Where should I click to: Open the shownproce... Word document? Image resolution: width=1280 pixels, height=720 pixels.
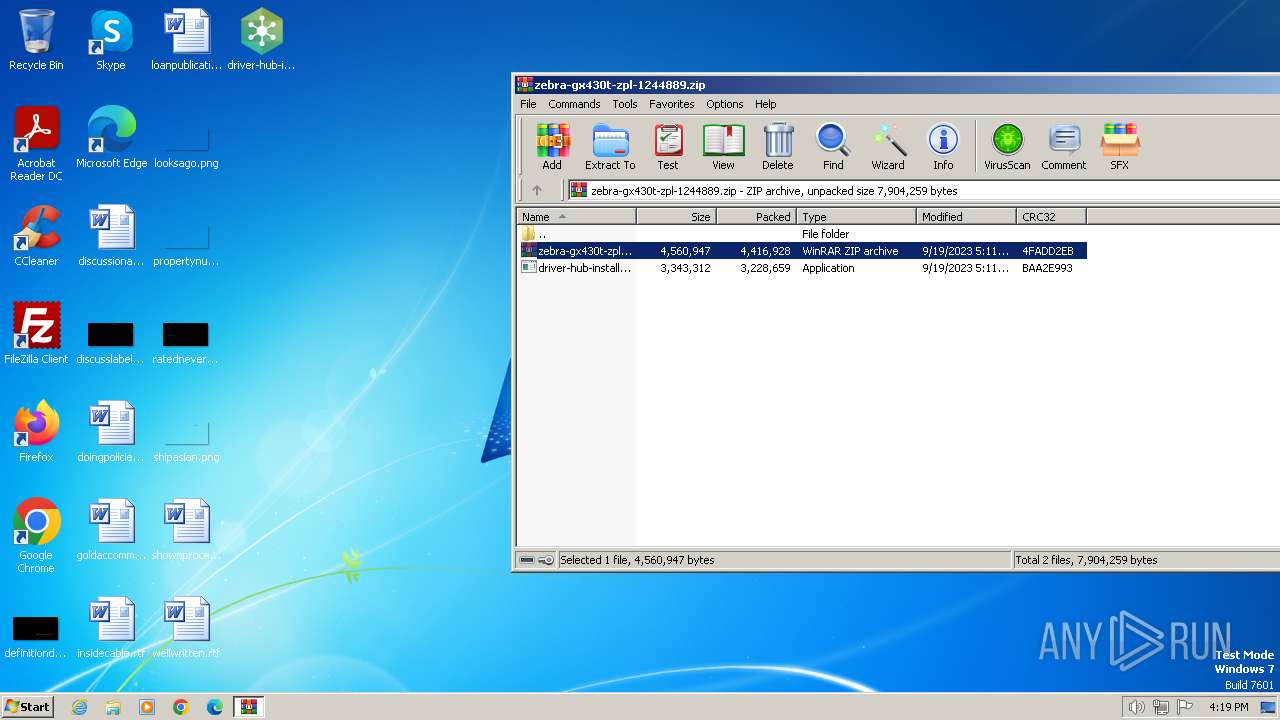pos(186,530)
